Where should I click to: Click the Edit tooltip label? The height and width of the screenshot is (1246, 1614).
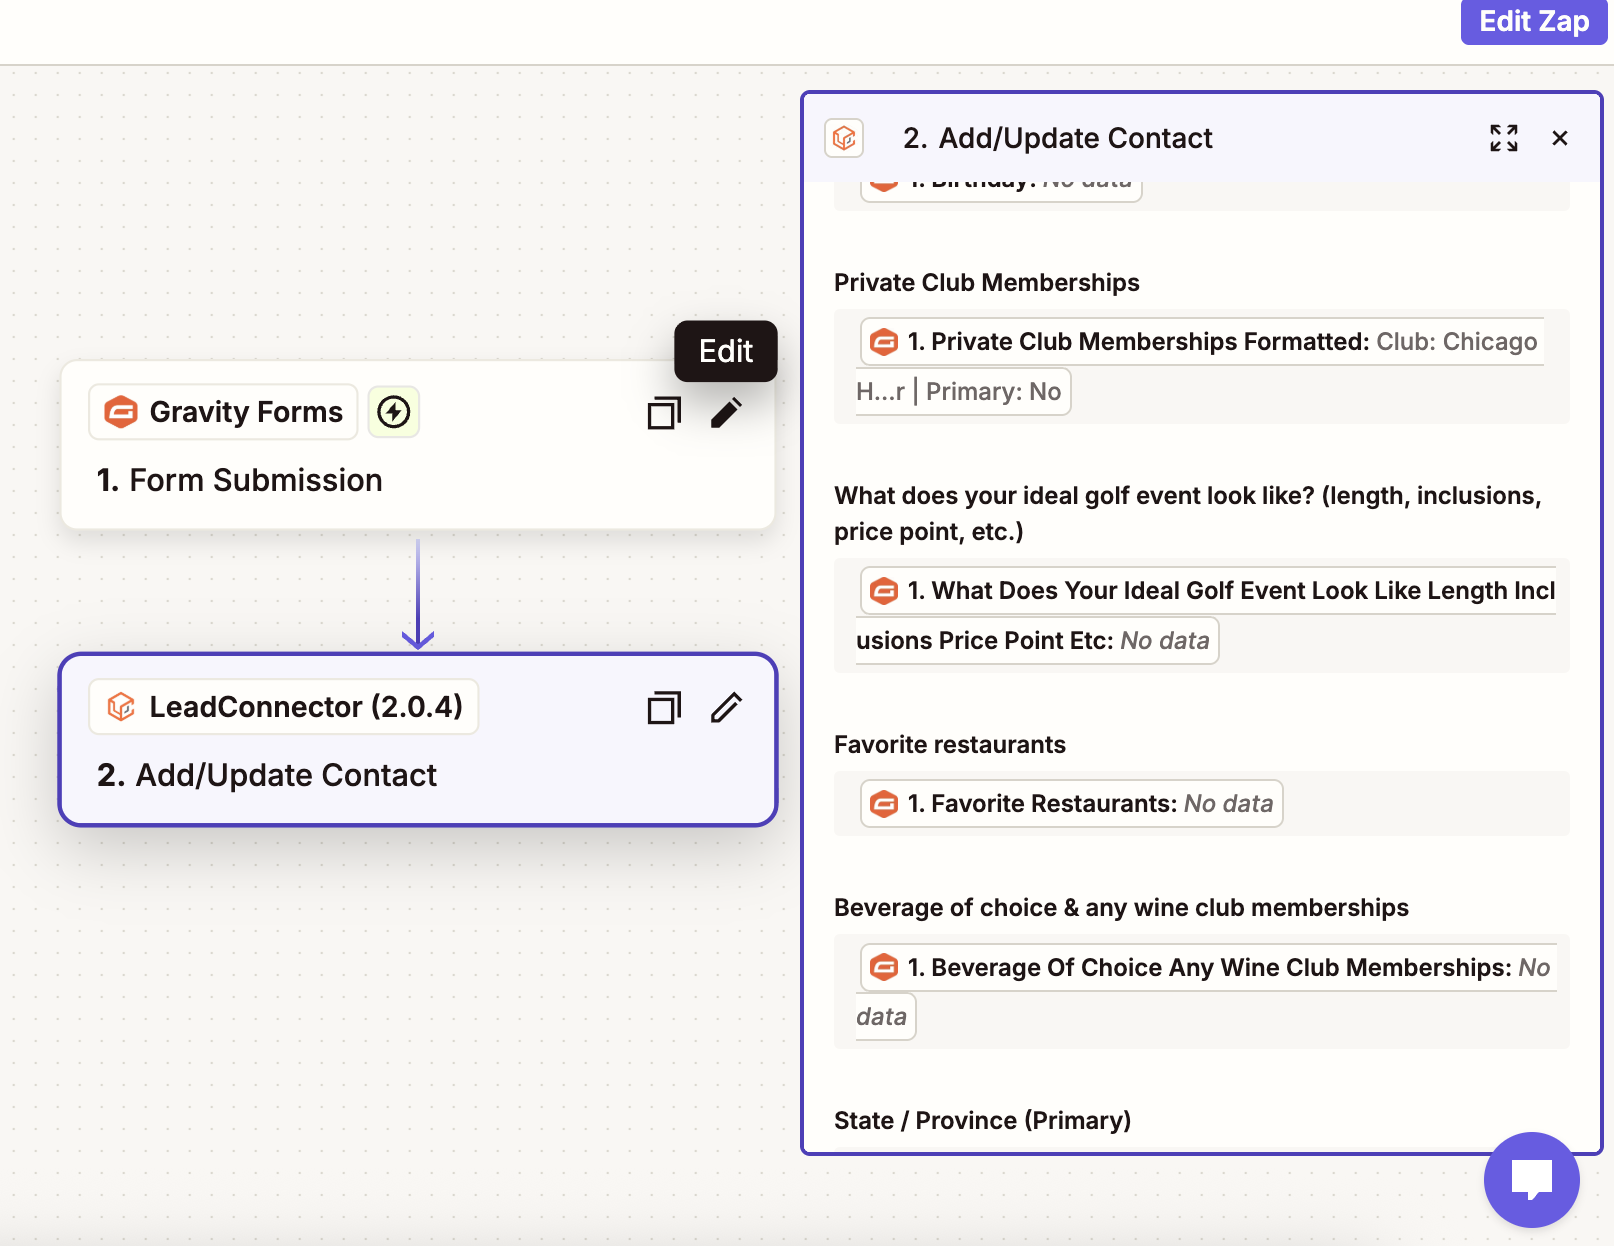tap(726, 351)
